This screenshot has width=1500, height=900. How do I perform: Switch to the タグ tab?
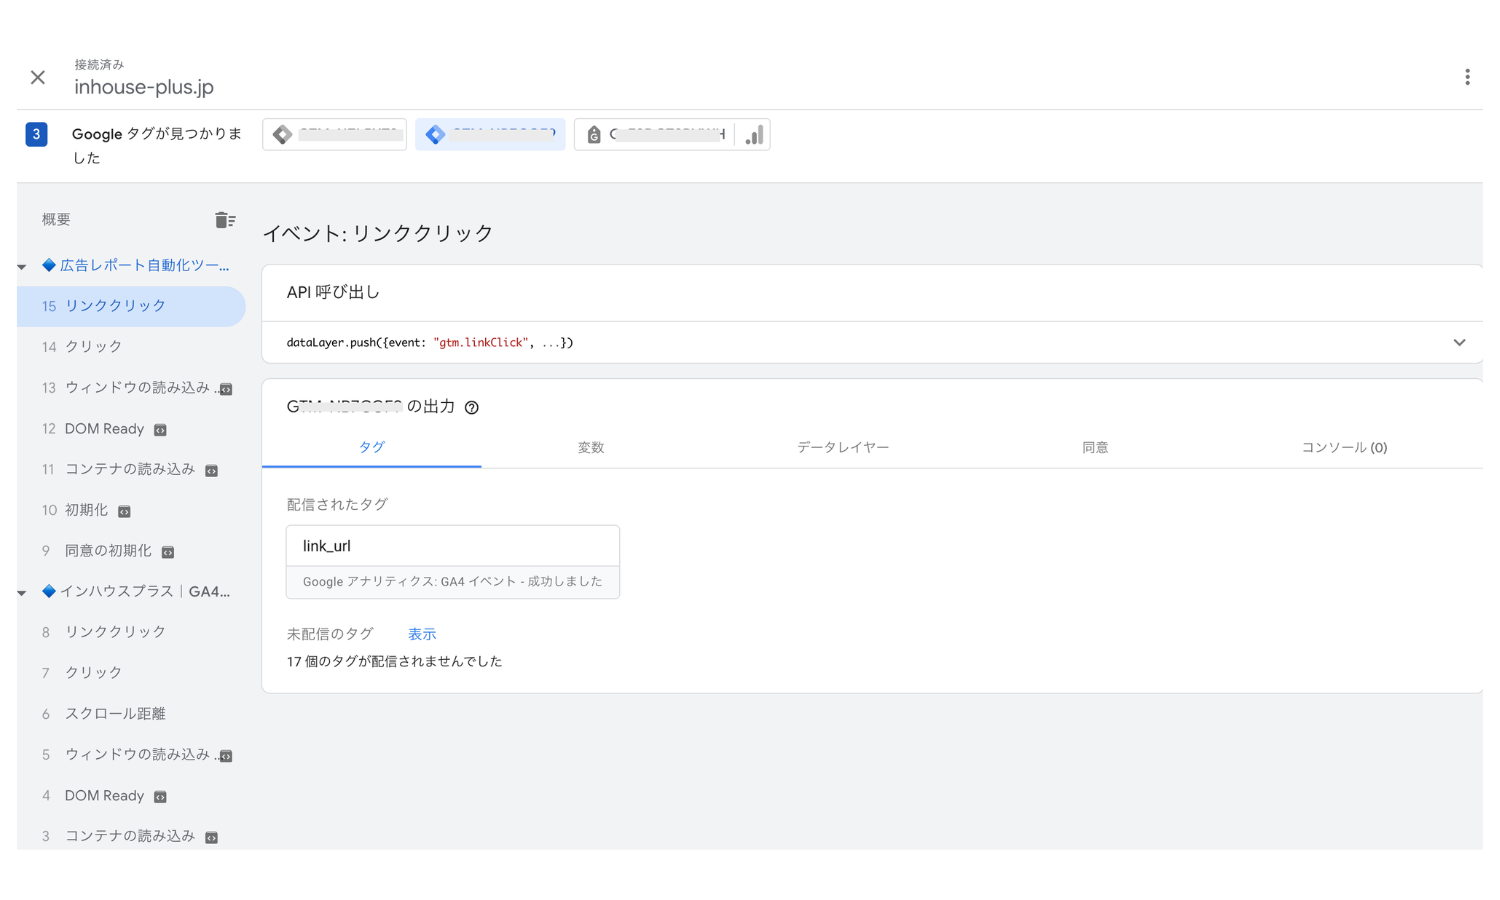372,447
